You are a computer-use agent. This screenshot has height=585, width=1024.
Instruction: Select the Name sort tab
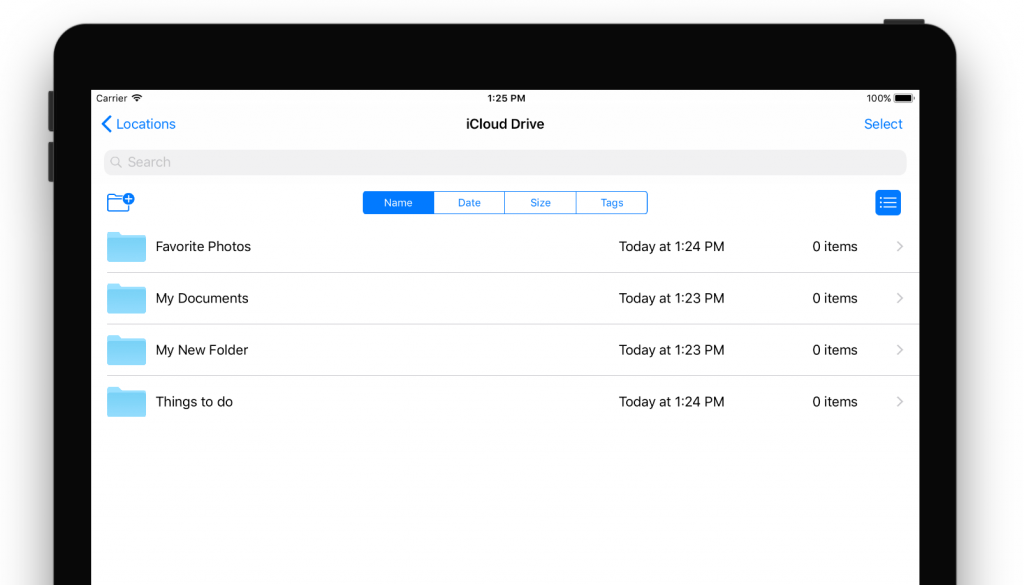pyautogui.click(x=398, y=201)
